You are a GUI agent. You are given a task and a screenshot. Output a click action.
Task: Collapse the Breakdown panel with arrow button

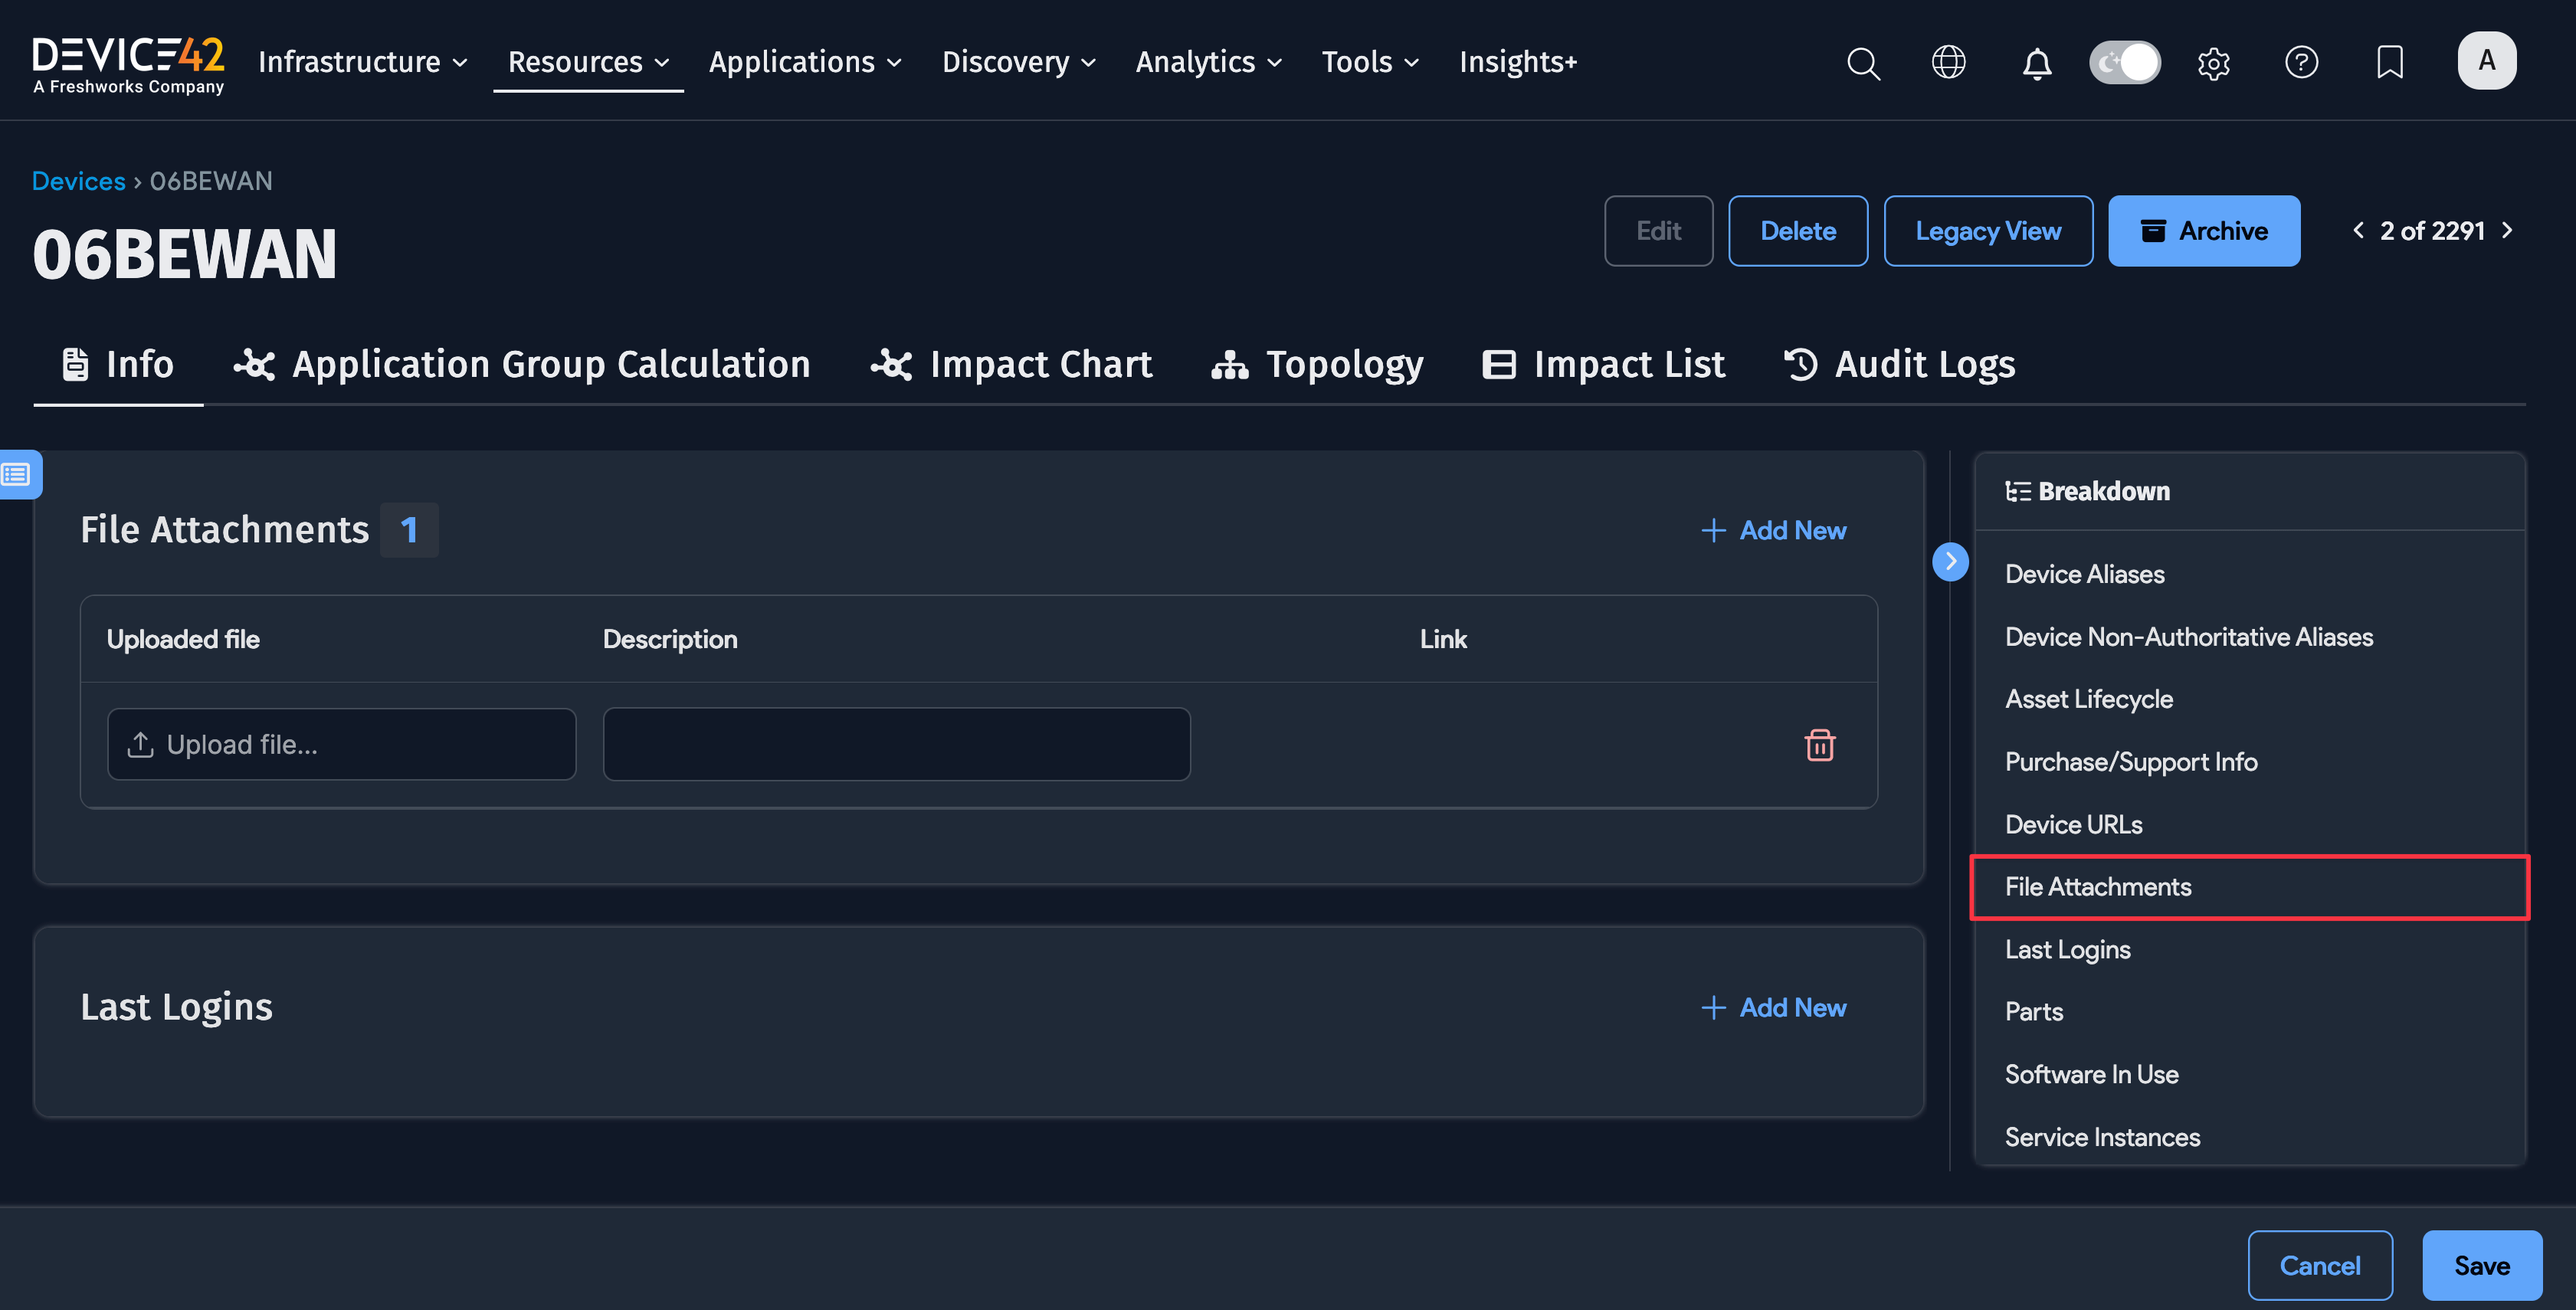1949,561
